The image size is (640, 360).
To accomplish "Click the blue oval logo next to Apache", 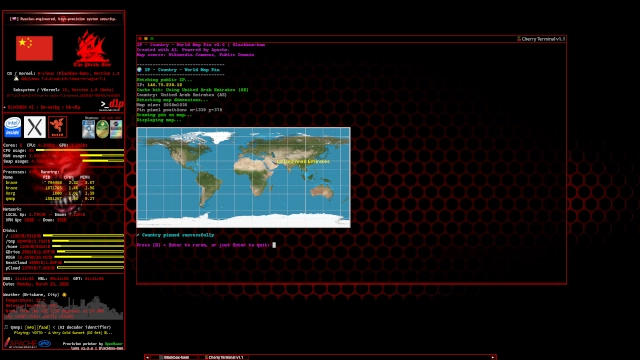I will tap(44, 344).
